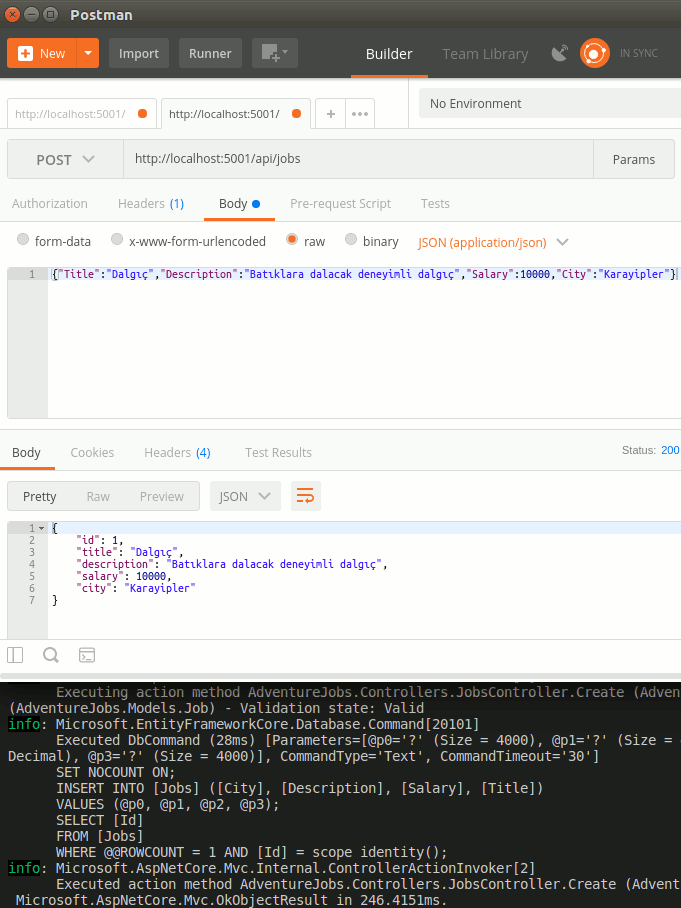Switch to the Team Library tab
Screen dimensions: 681x908
[485, 54]
